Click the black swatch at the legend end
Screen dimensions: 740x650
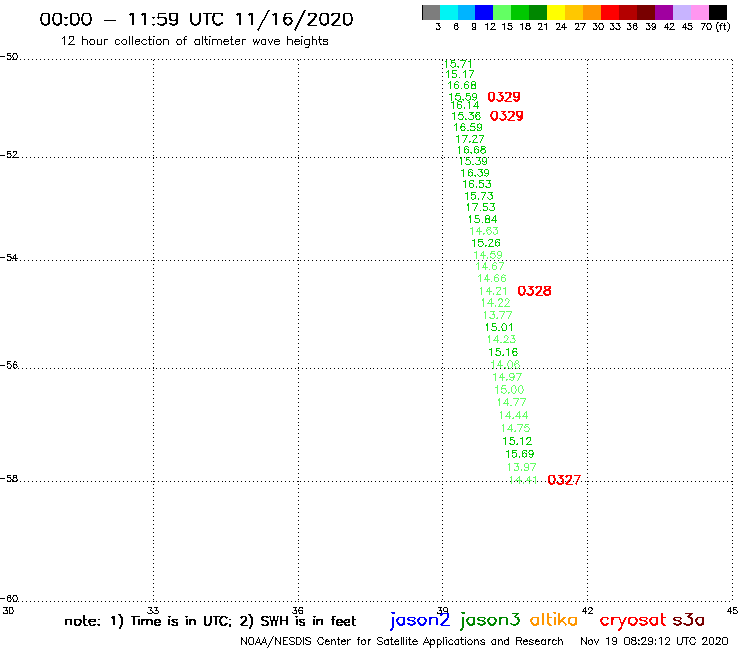click(x=718, y=12)
